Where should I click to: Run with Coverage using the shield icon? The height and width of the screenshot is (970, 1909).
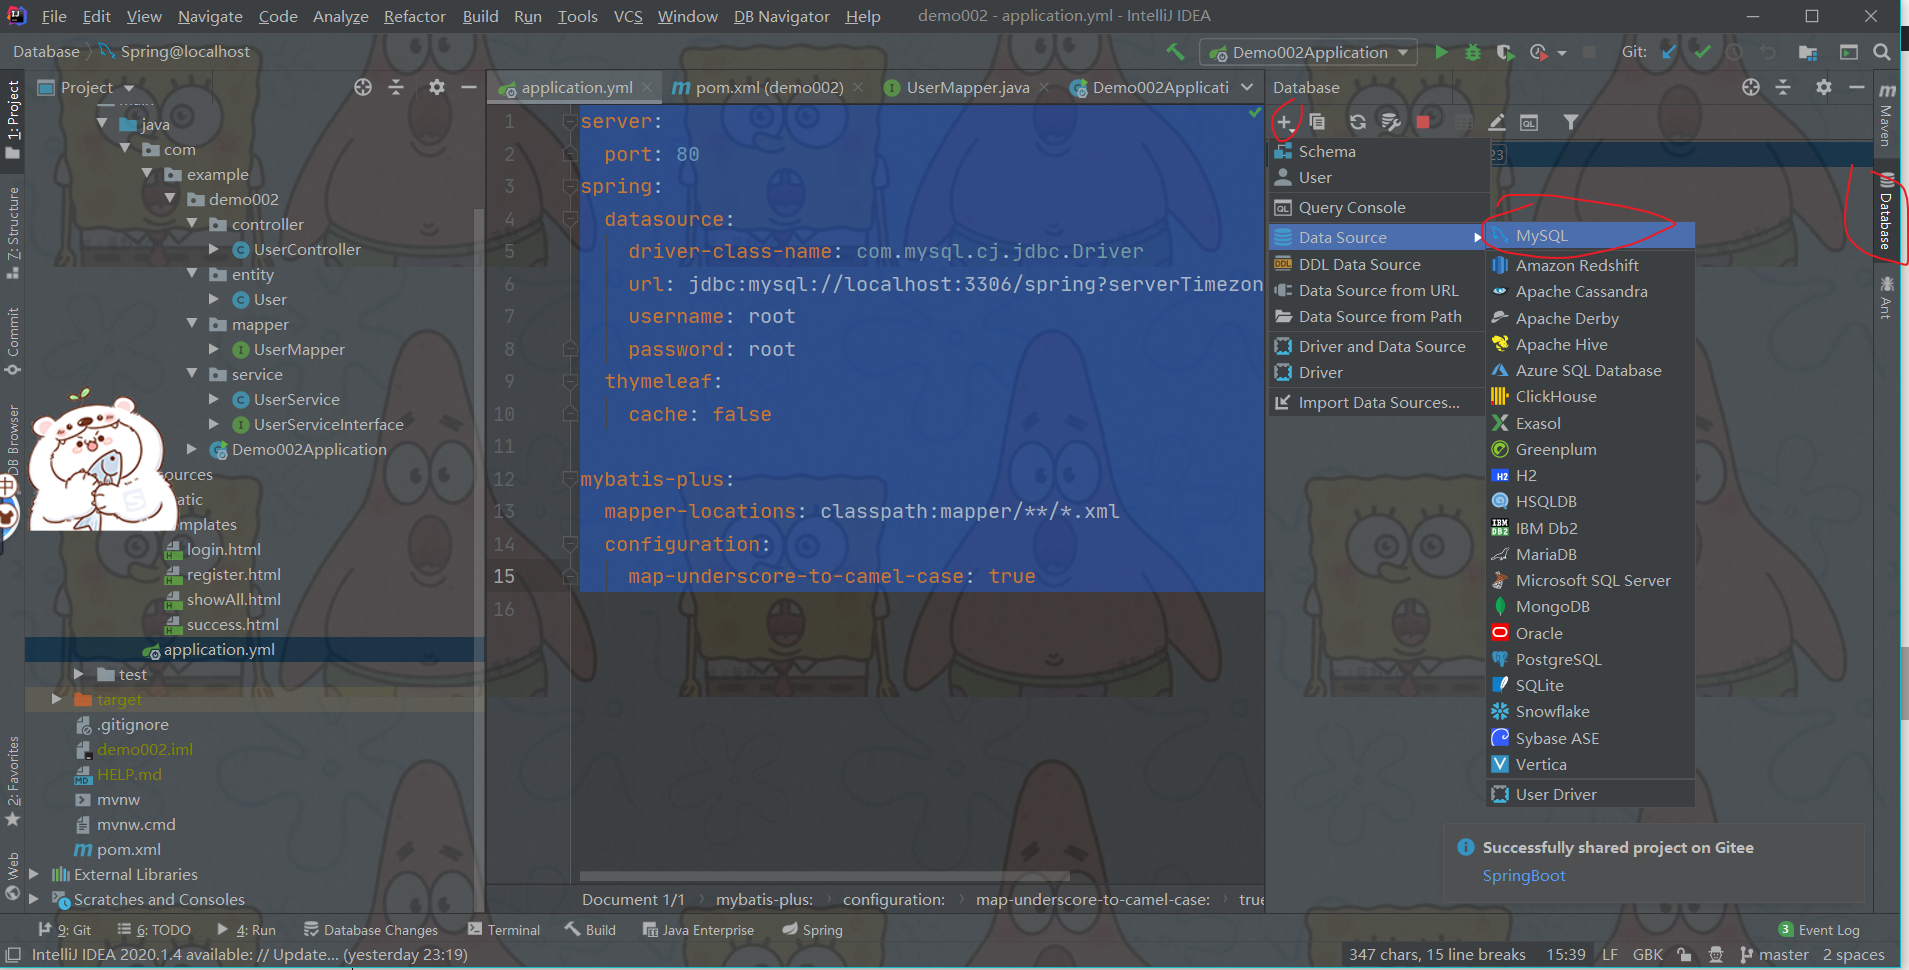point(1505,52)
